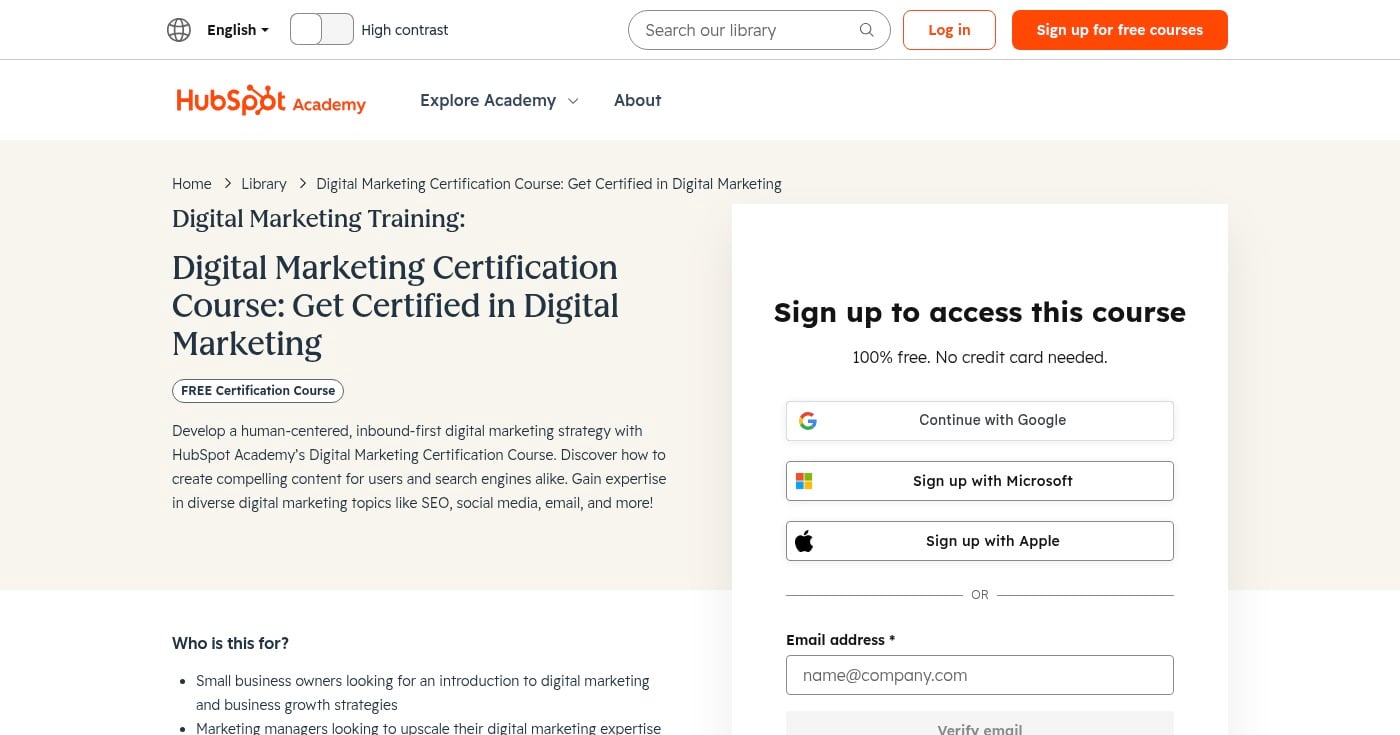Click 'Sign up to access this course' heading
Screen dimensions: 1400x735
980,312
